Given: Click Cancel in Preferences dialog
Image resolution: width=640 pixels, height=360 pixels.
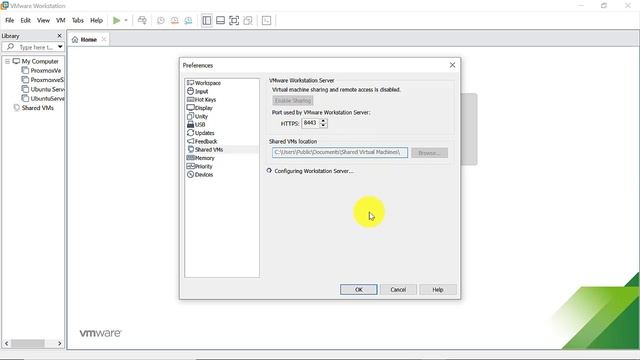Looking at the screenshot, I should [x=398, y=289].
